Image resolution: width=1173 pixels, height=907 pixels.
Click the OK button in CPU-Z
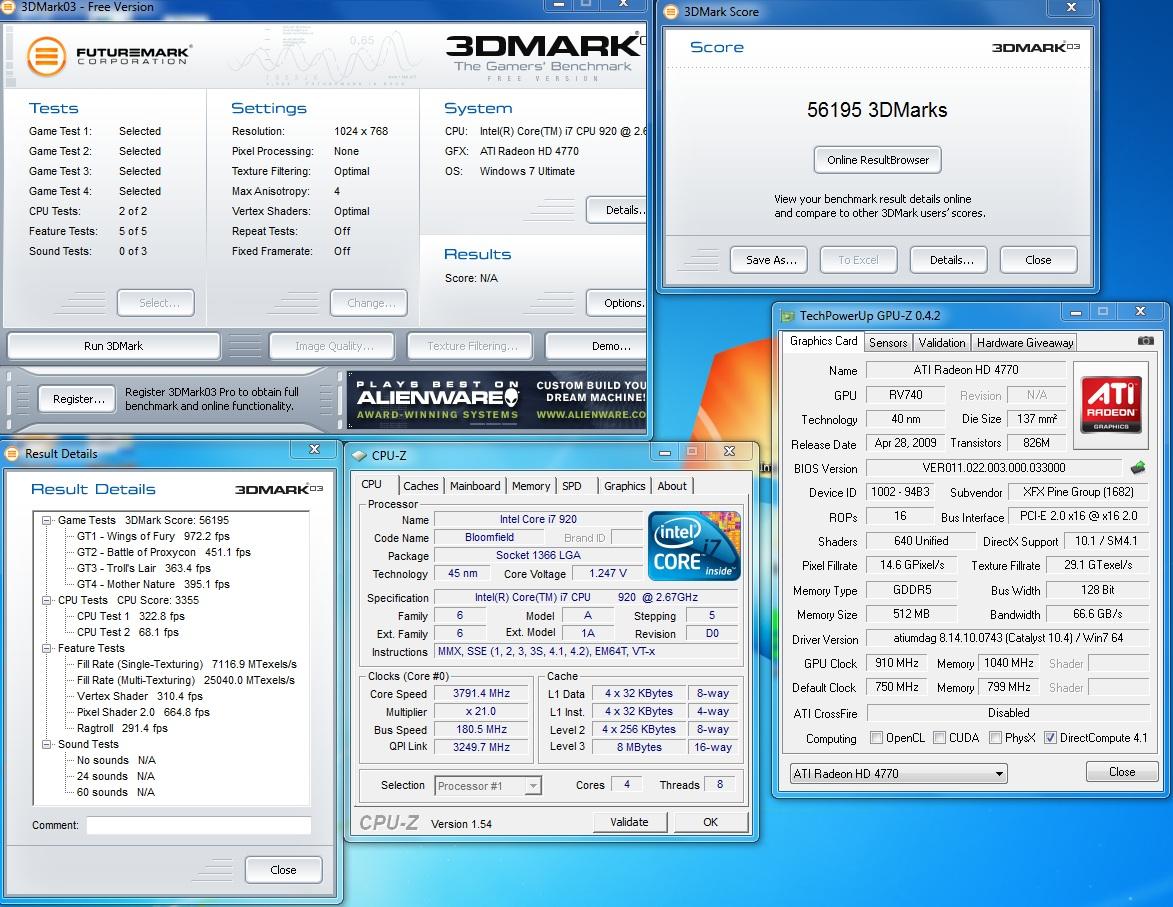click(x=710, y=822)
